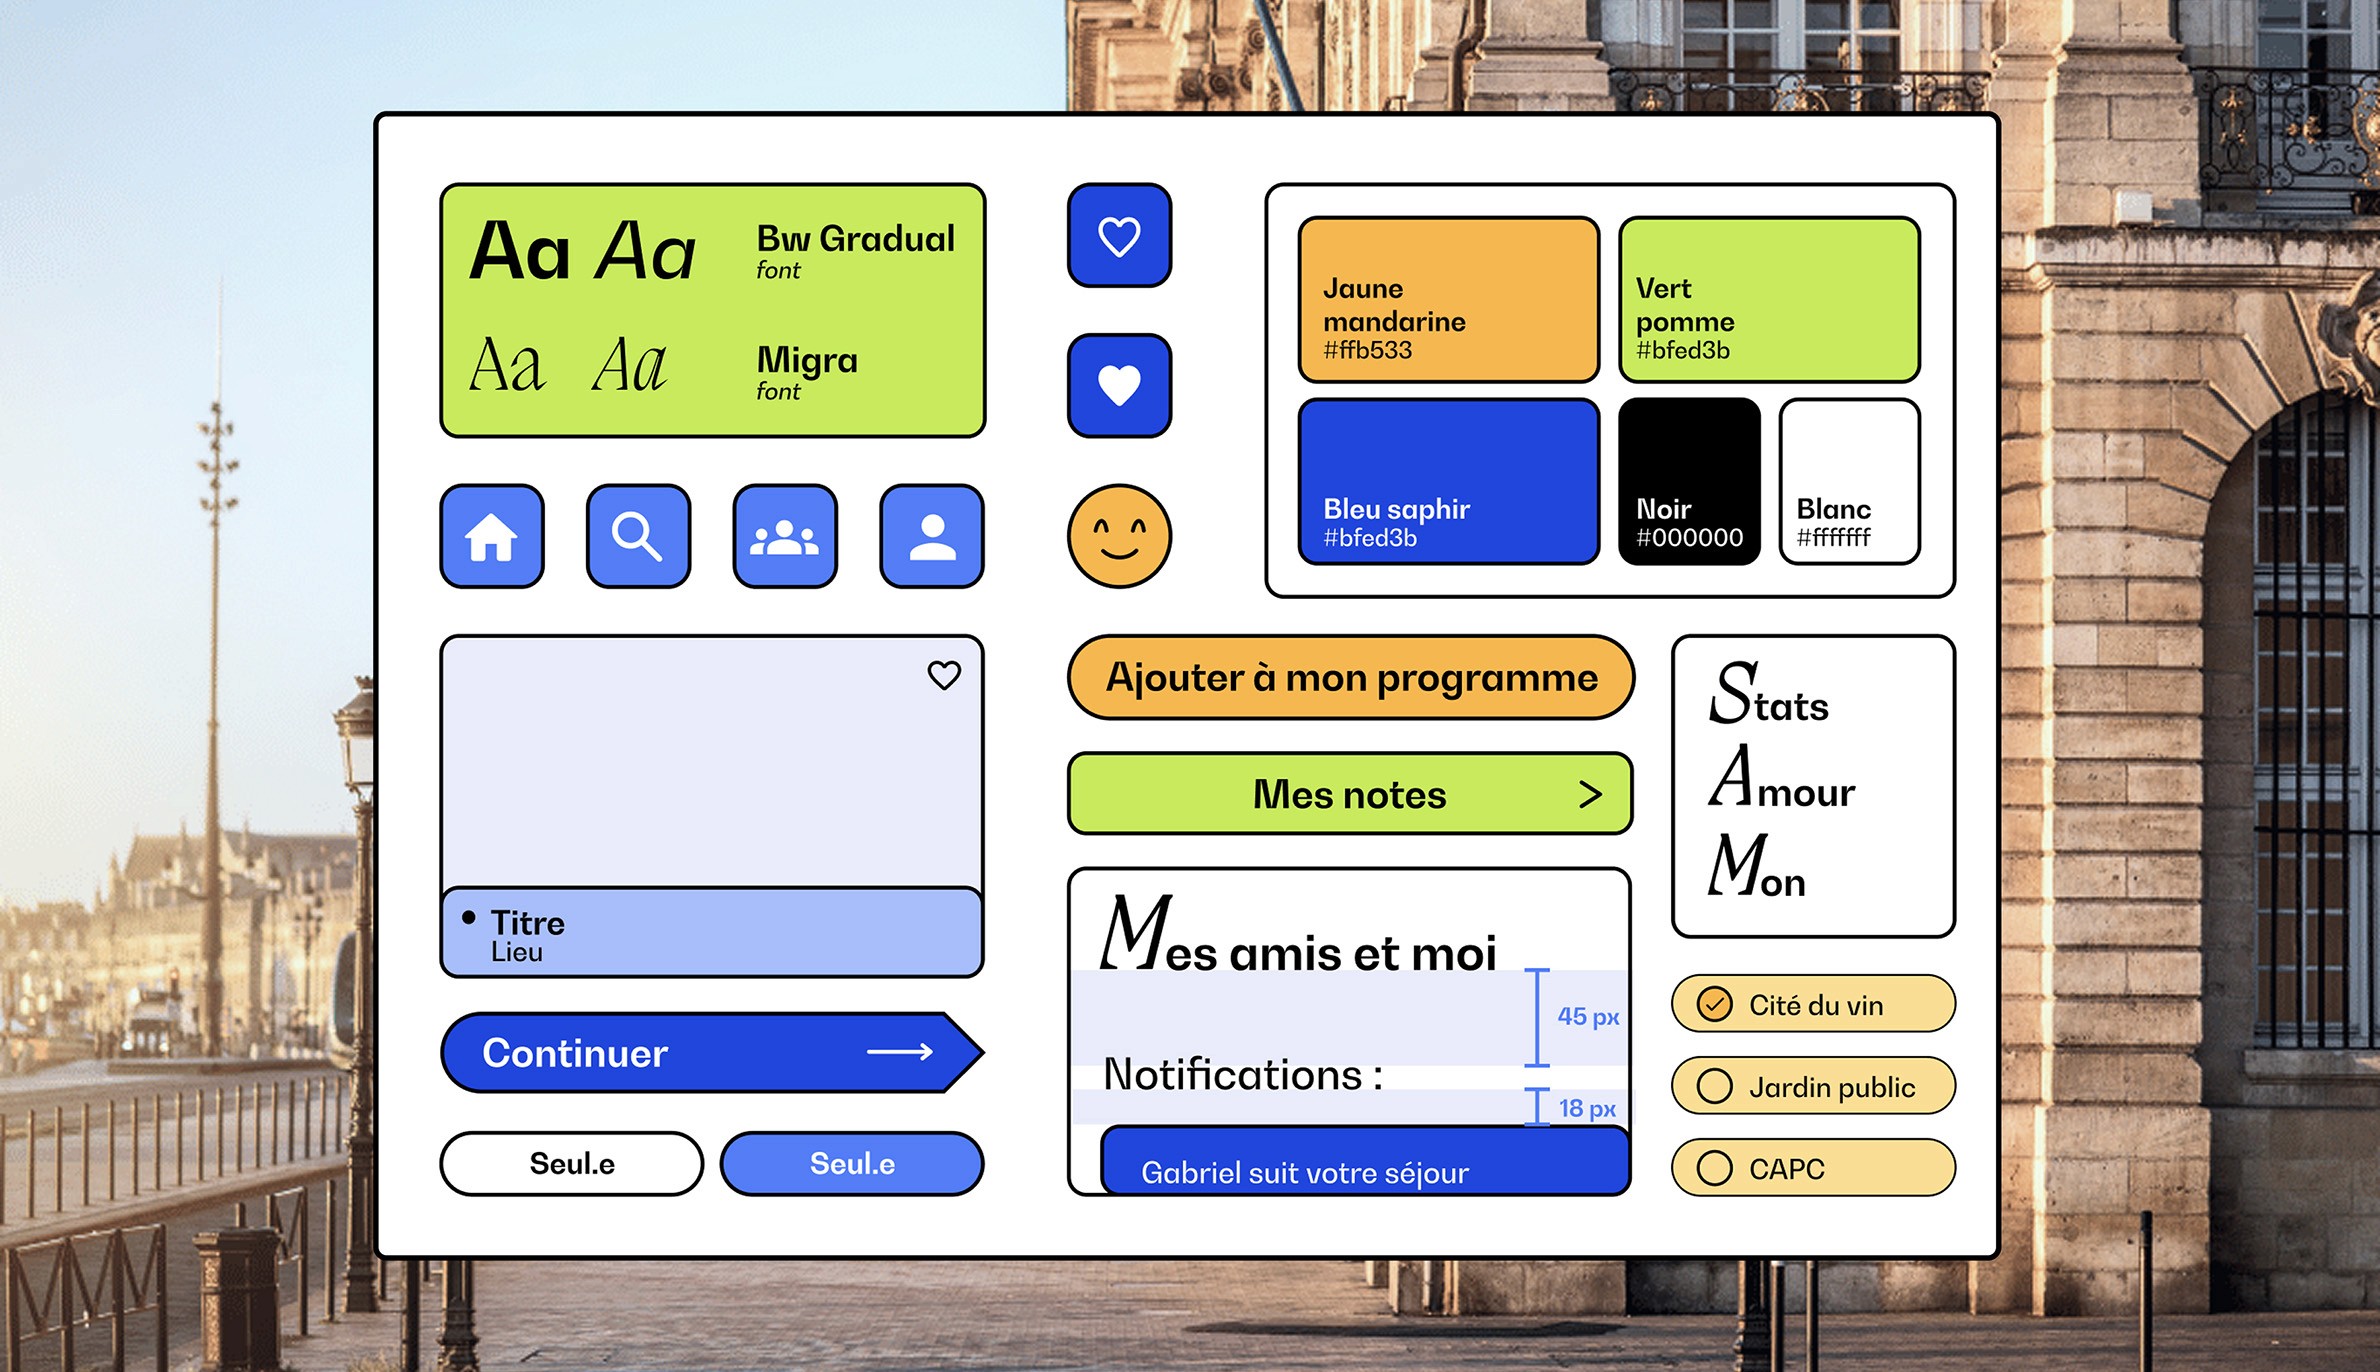Pick the Jaune mandarine color swatch
Screen dimensions: 2380x1372
click(x=1448, y=300)
